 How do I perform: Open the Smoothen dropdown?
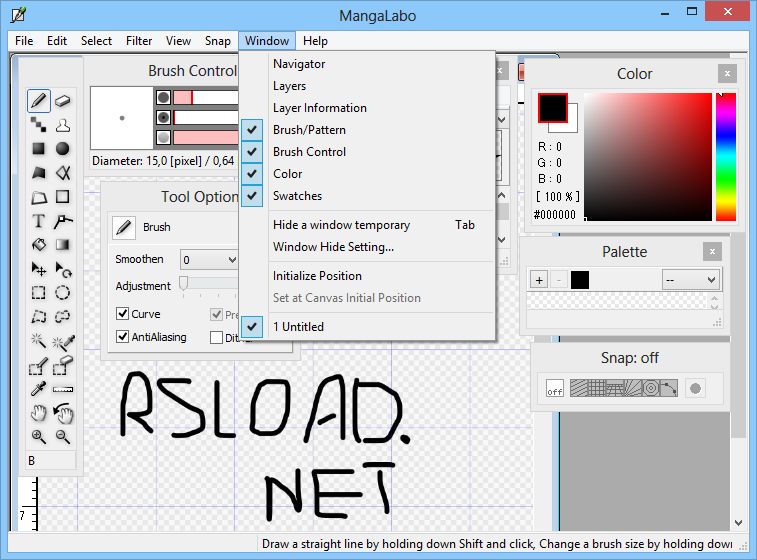pyautogui.click(x=209, y=260)
